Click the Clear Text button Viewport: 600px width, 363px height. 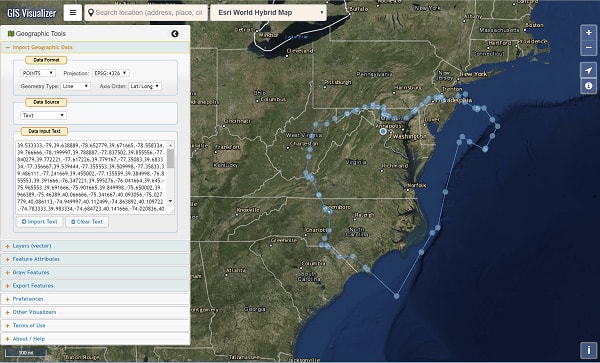coord(87,222)
